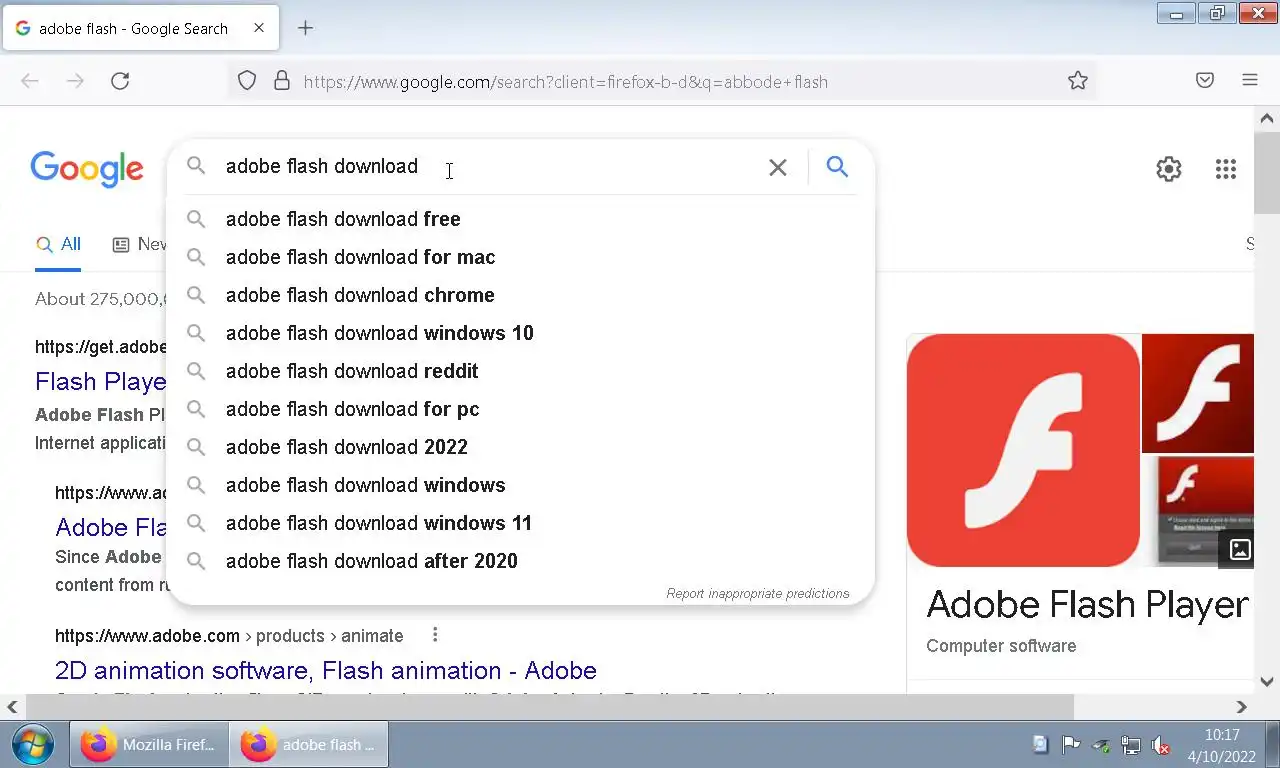Select suggestion adobe flash download reddit
The image size is (1280, 768).
[520, 371]
